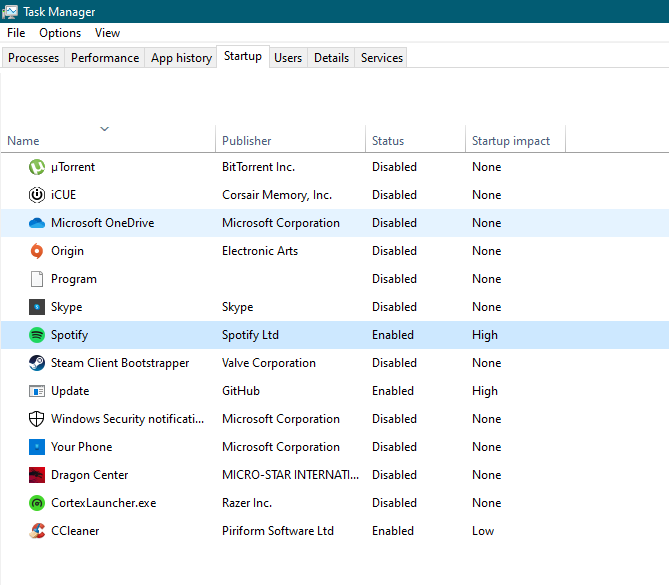Click the Windows Security shield icon
Image resolution: width=669 pixels, height=585 pixels.
pyautogui.click(x=37, y=419)
